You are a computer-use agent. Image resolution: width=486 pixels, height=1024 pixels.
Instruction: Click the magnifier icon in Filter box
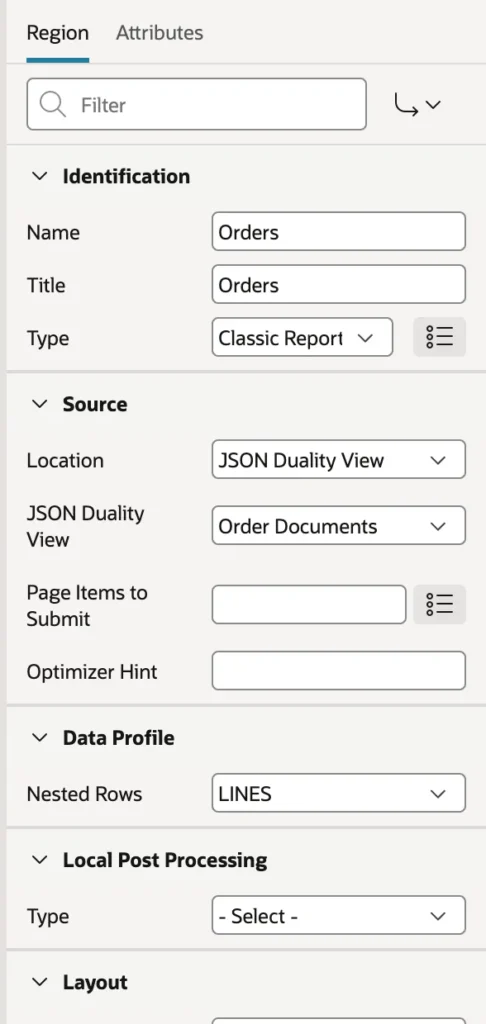click(x=52, y=104)
